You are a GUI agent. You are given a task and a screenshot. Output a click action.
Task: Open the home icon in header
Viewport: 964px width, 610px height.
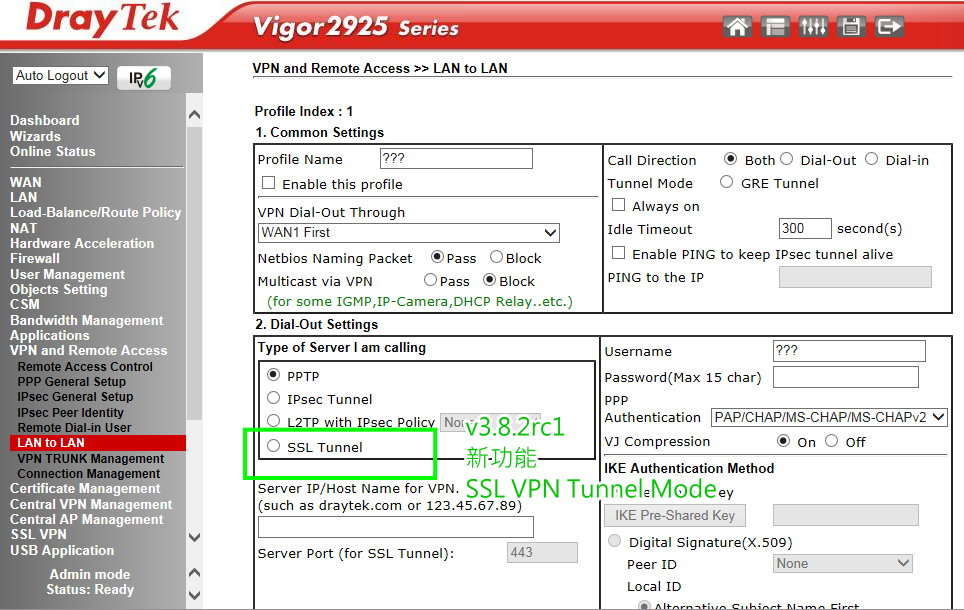(737, 26)
